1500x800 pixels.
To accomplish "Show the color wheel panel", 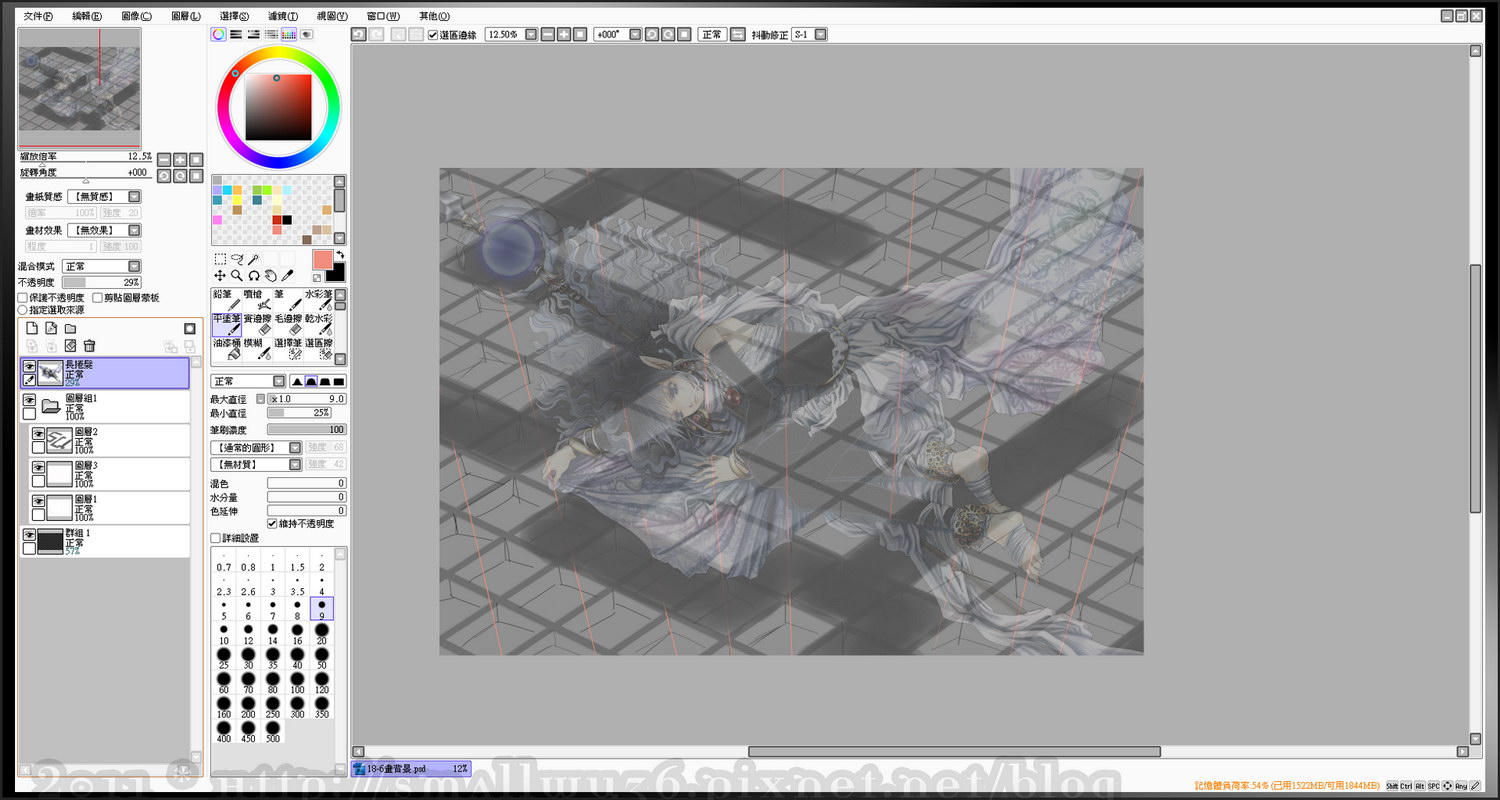I will tap(218, 34).
